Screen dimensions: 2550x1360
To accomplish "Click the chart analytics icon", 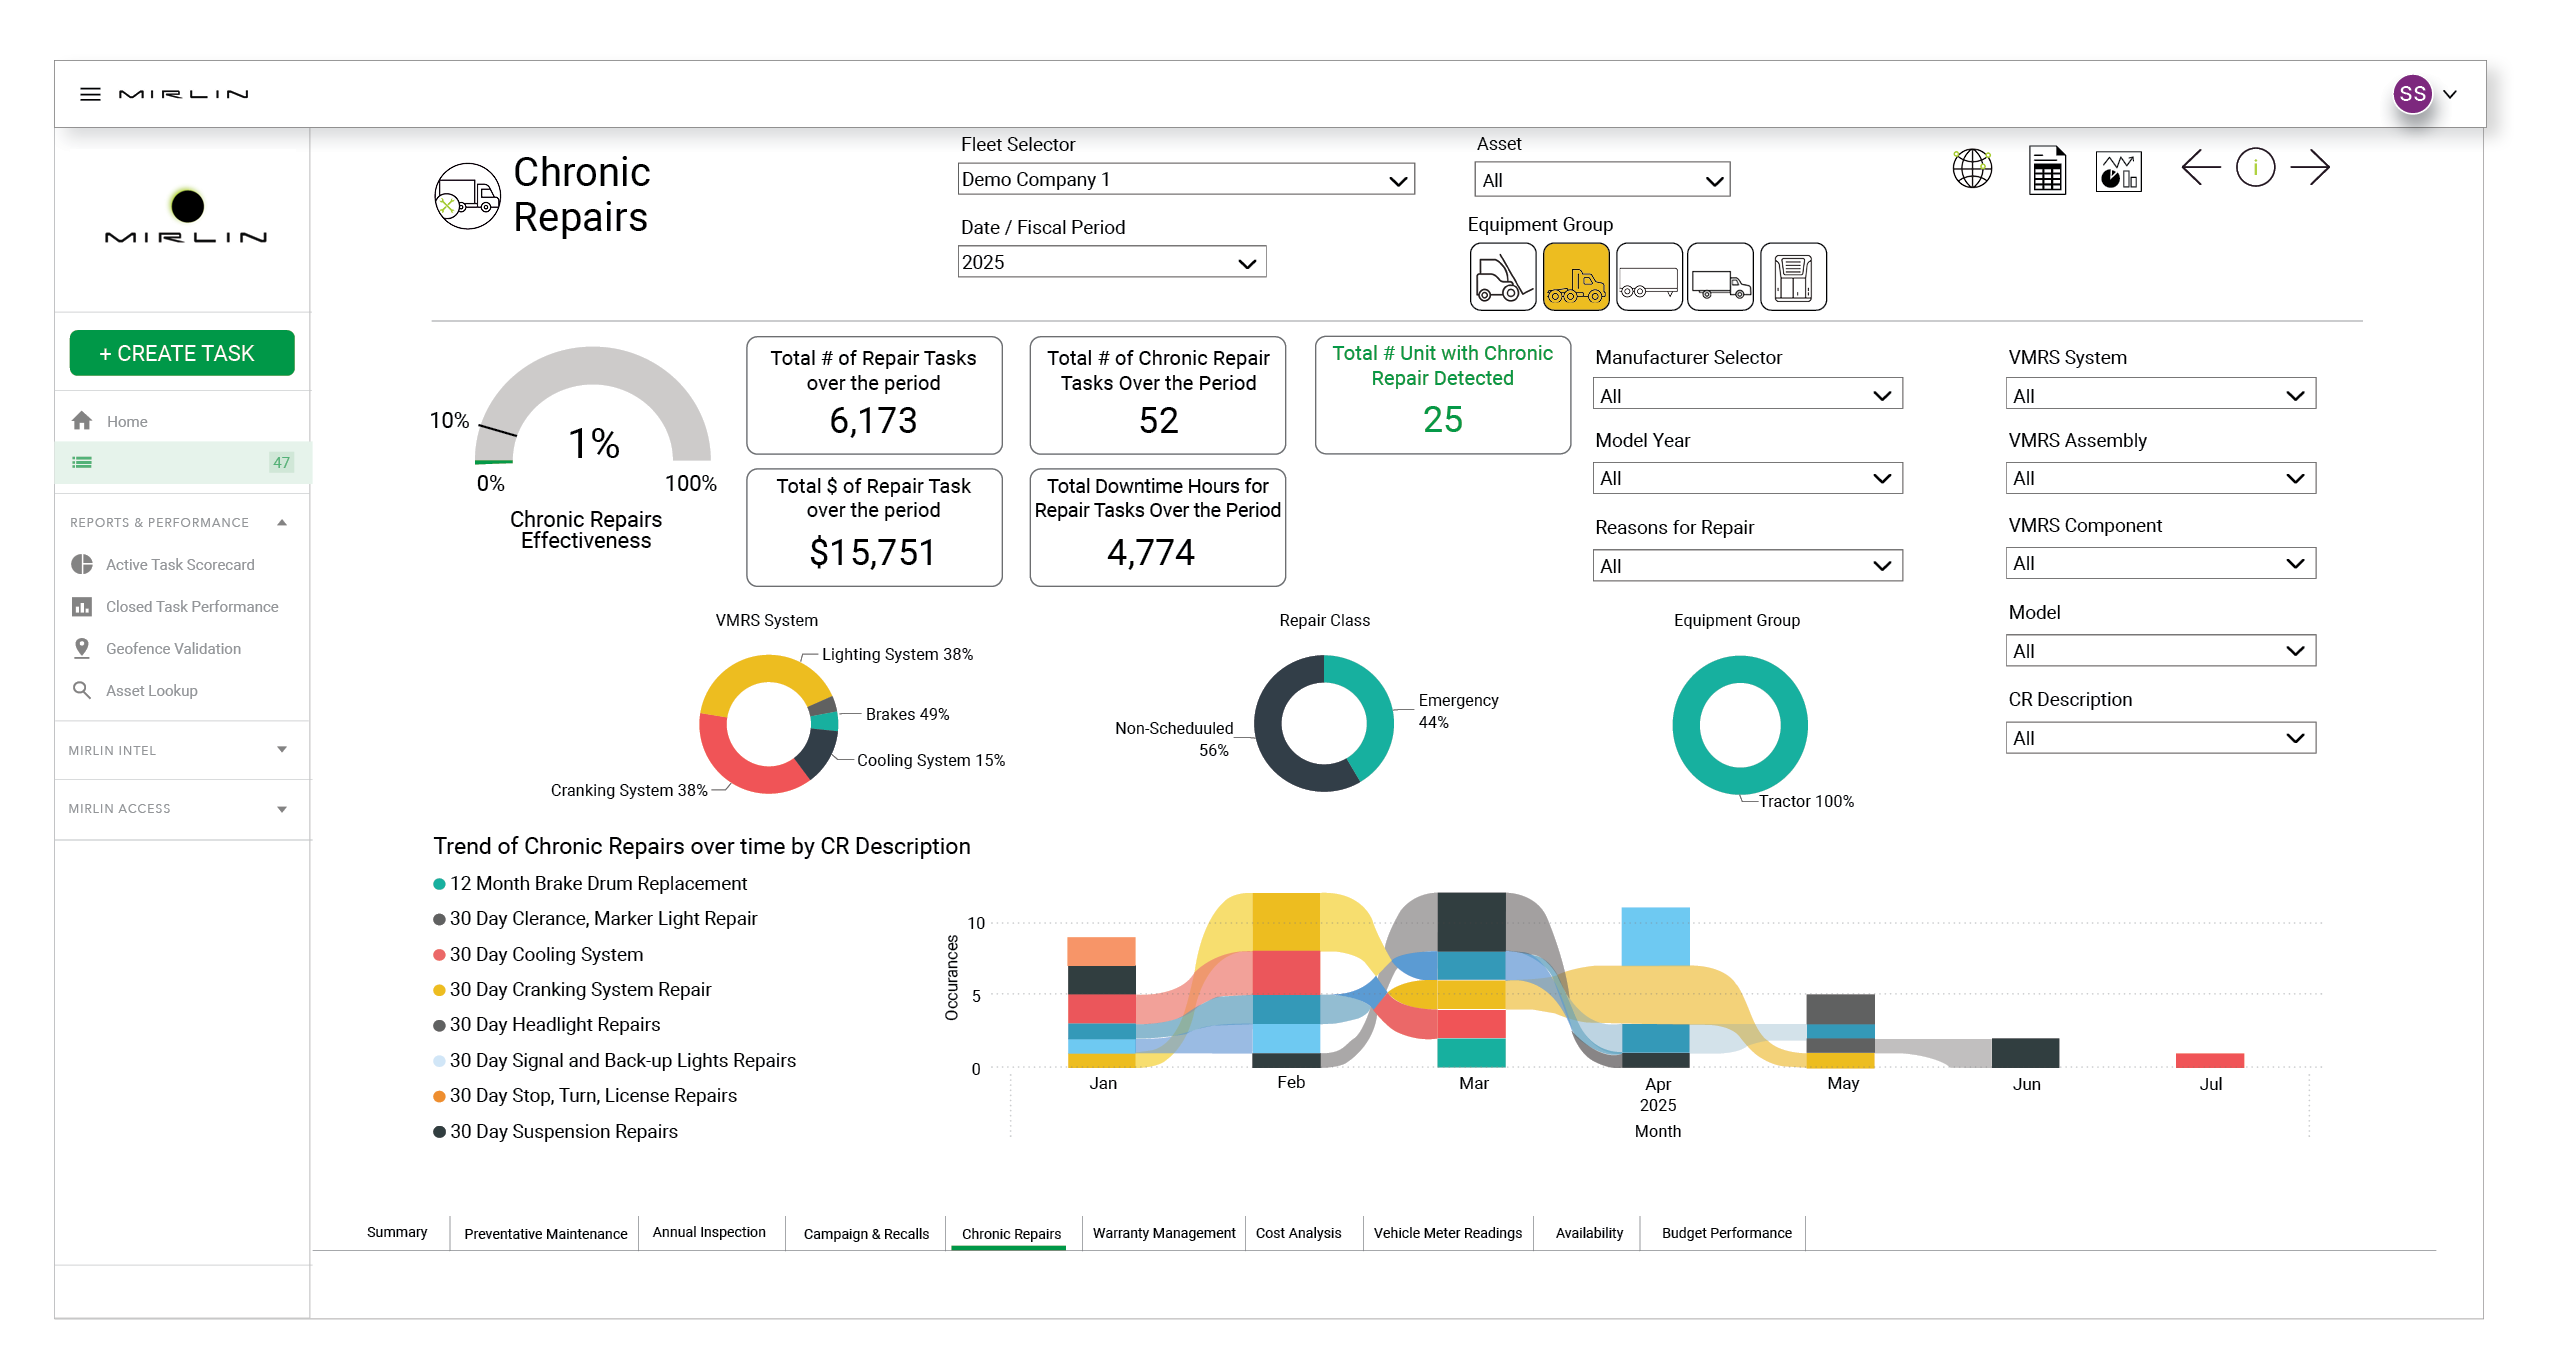I will tap(2117, 171).
